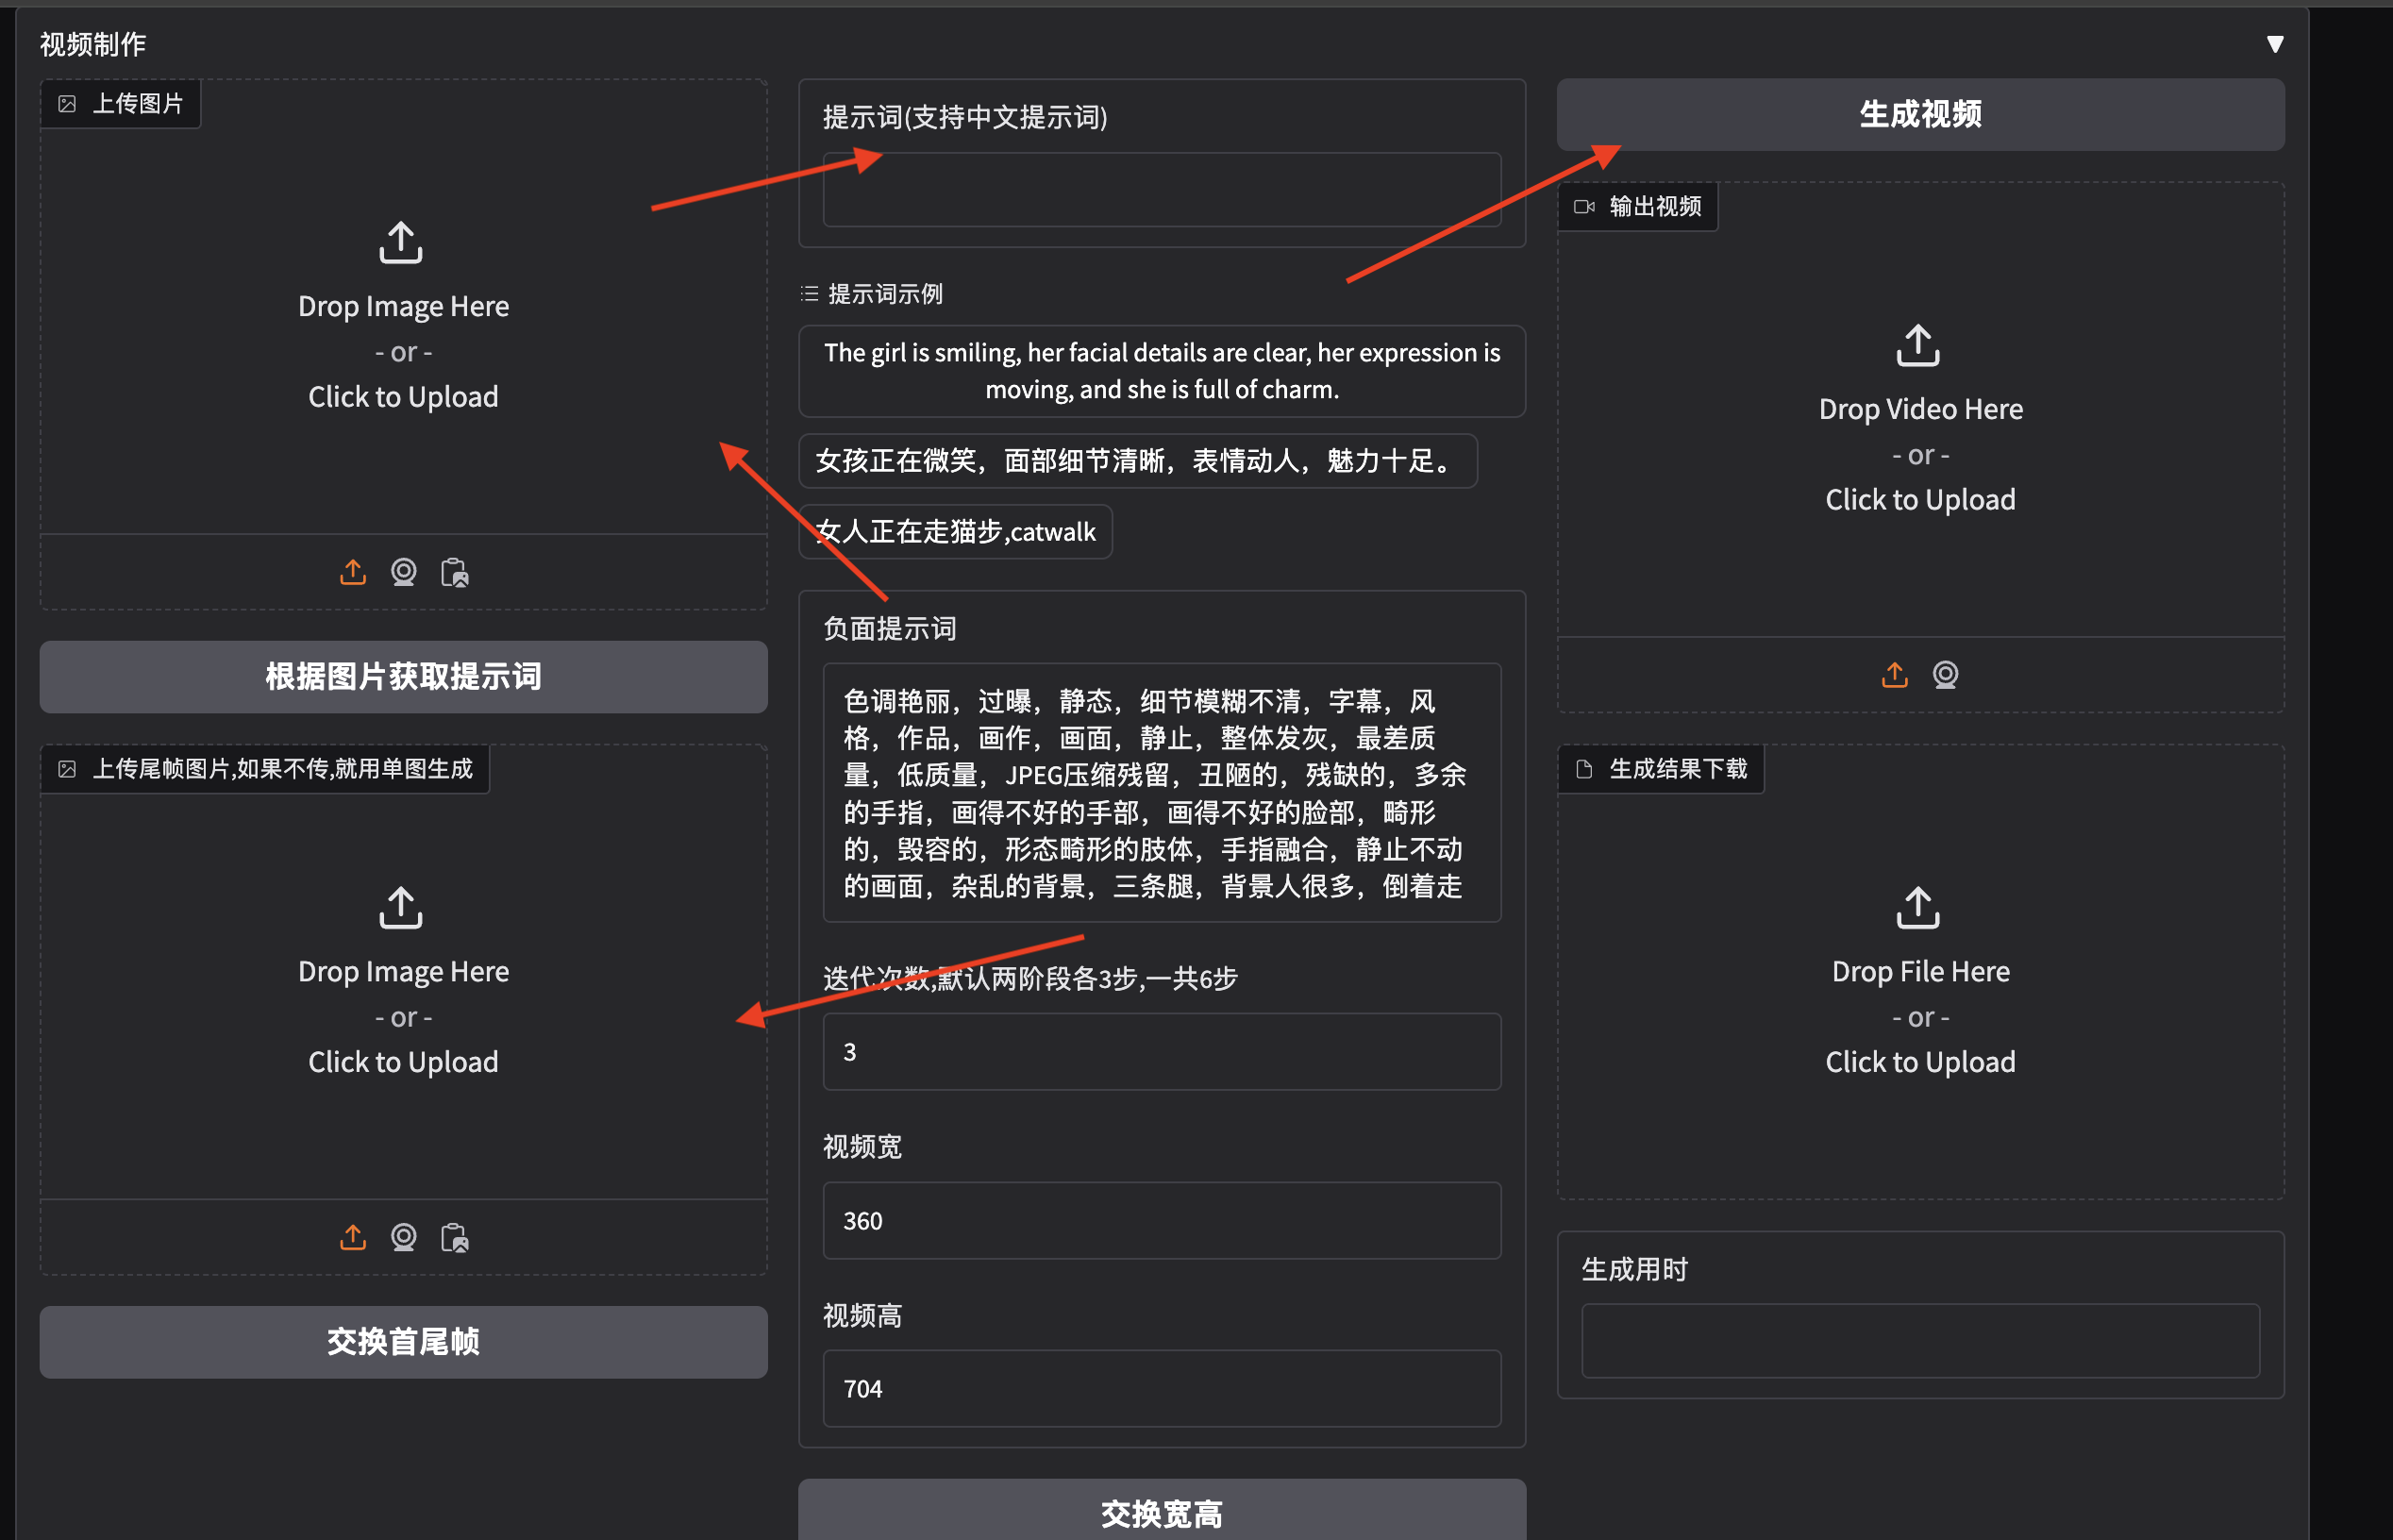Click 'Click to Upload' in 输出视频 area
The height and width of the screenshot is (1540, 2393).
pos(1920,500)
